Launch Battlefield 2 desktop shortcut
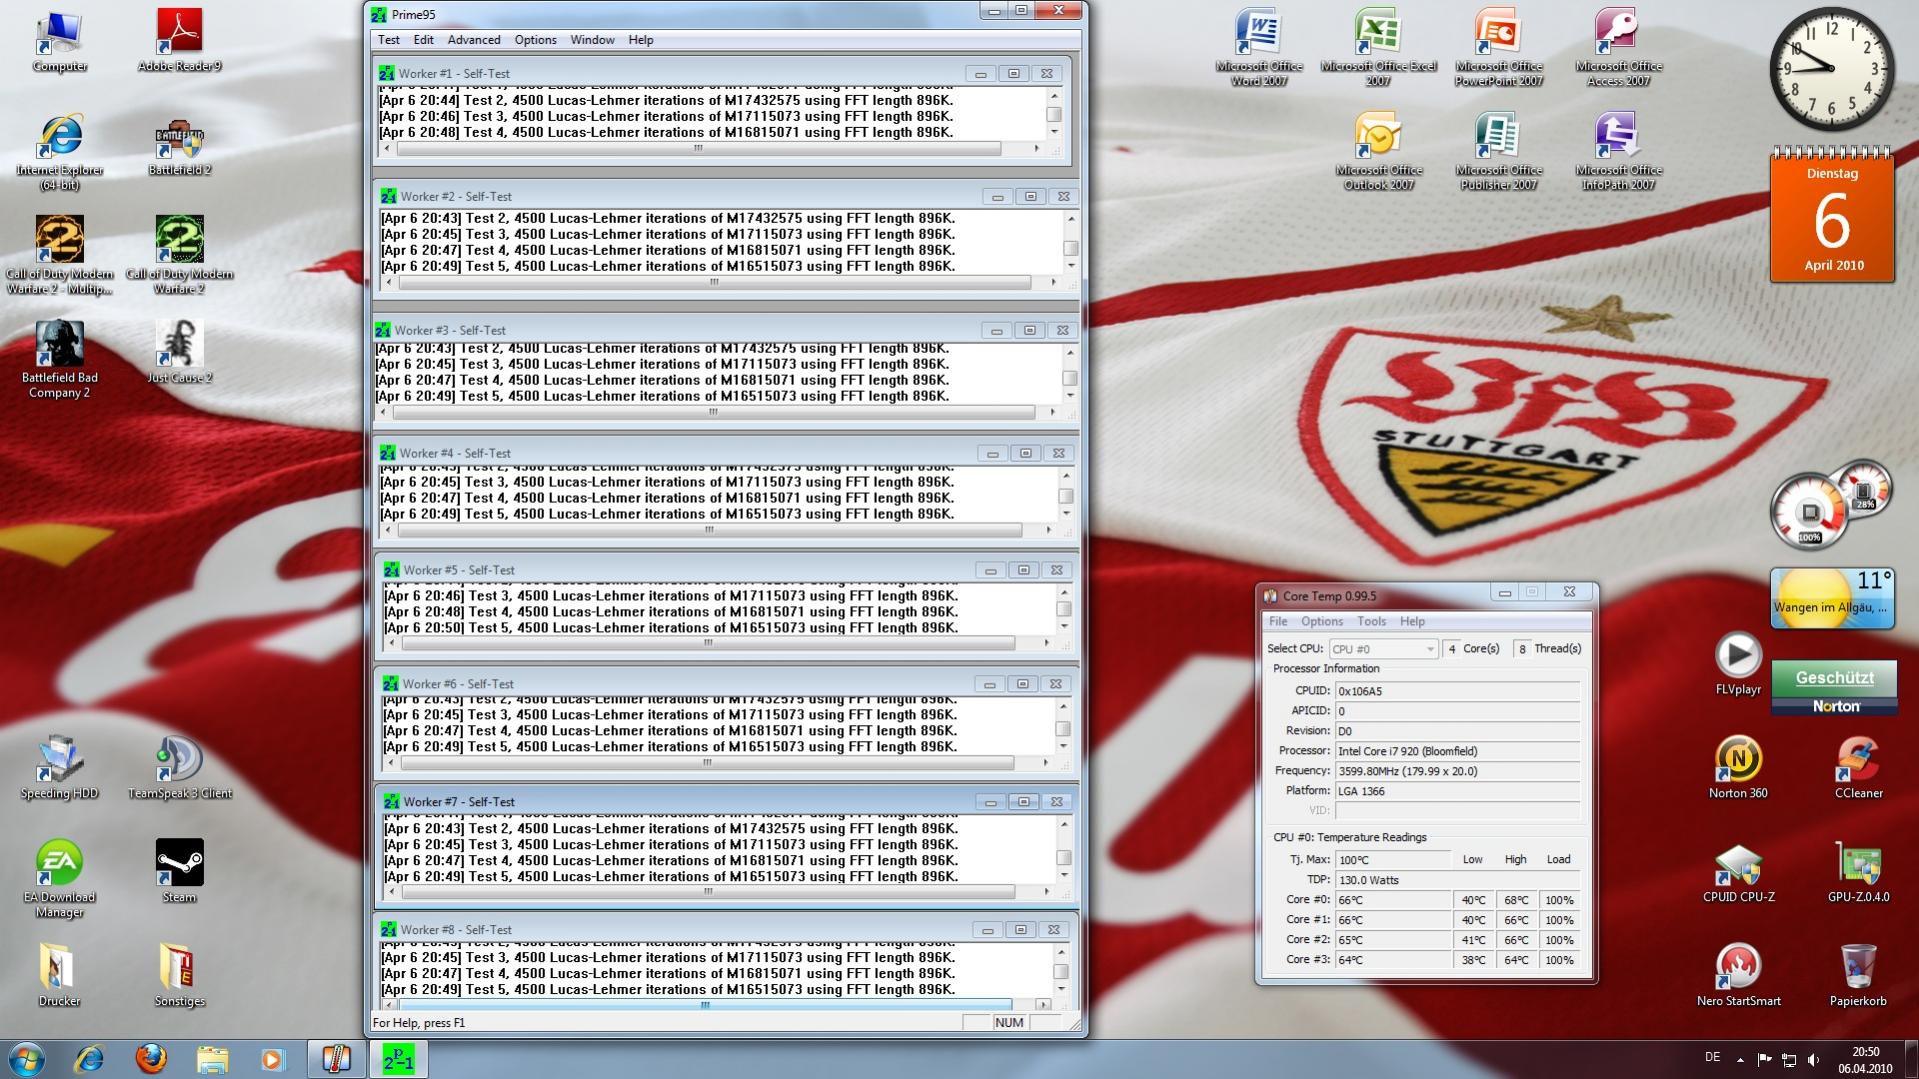 pos(179,146)
